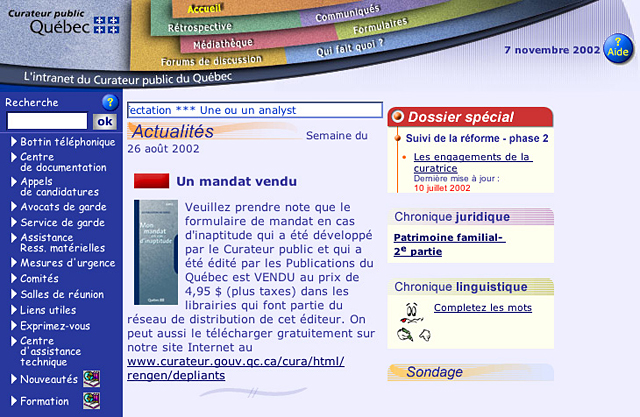Screen dimensions: 640x417
Task: Open the Completez les mots link
Action: [x=483, y=308]
